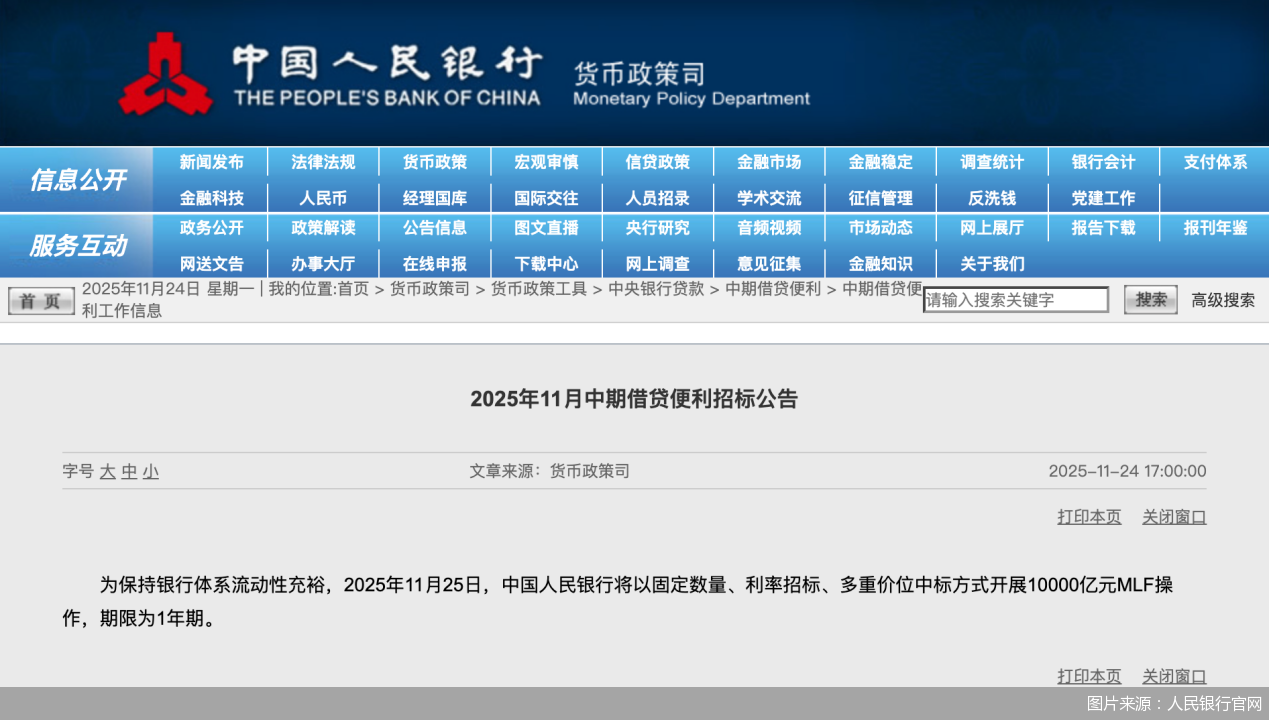The width and height of the screenshot is (1269, 720).
Task: Click the search keyword input field
Action: [1016, 299]
